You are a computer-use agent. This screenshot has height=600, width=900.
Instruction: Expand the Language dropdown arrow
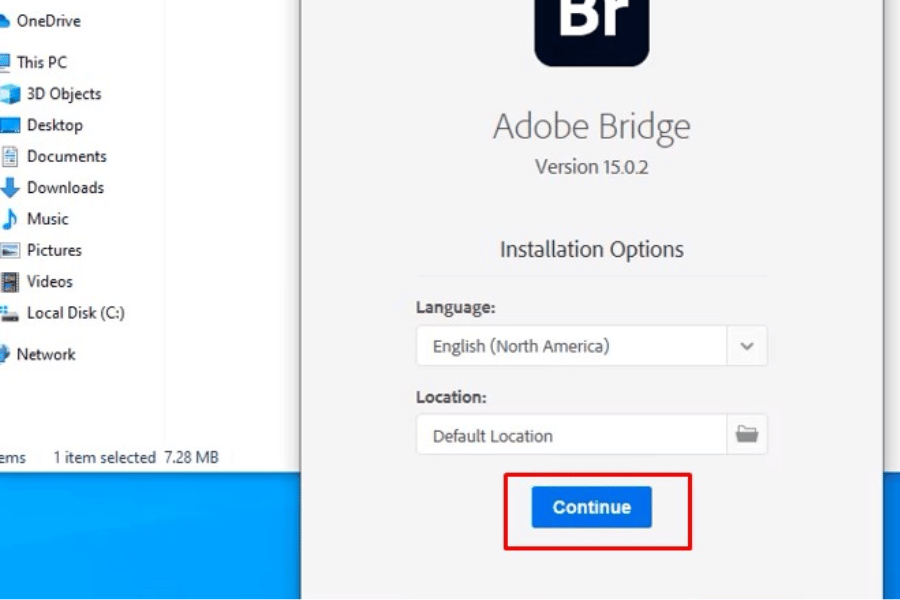747,347
